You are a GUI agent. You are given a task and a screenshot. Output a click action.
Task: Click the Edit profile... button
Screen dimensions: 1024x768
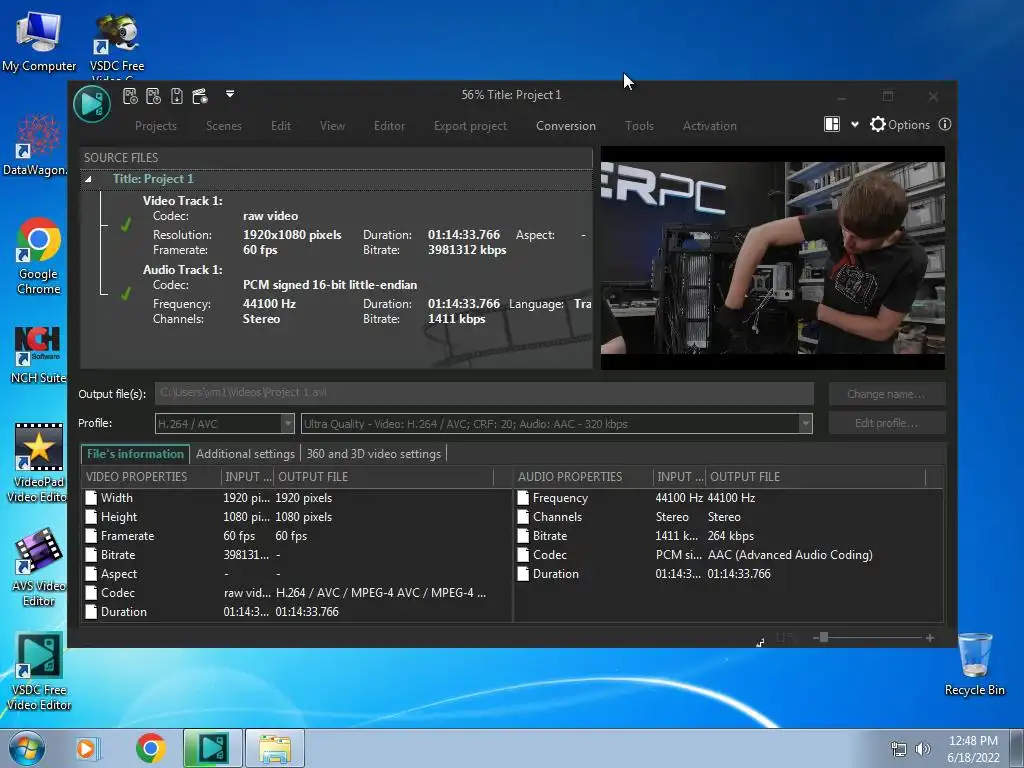[x=886, y=423]
